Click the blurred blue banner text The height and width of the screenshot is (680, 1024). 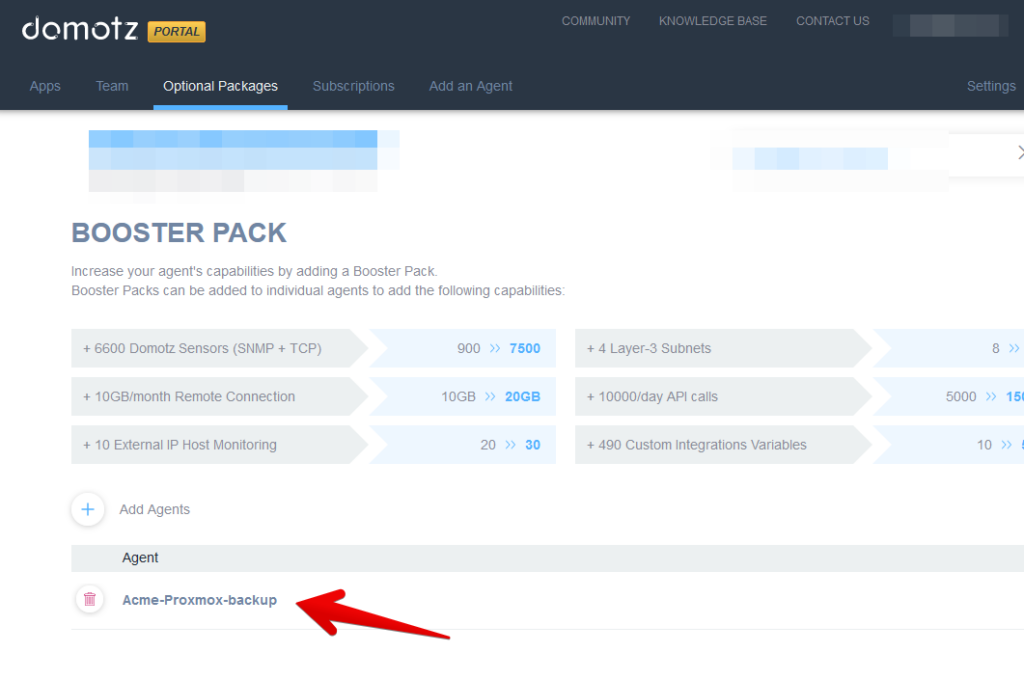click(x=233, y=150)
